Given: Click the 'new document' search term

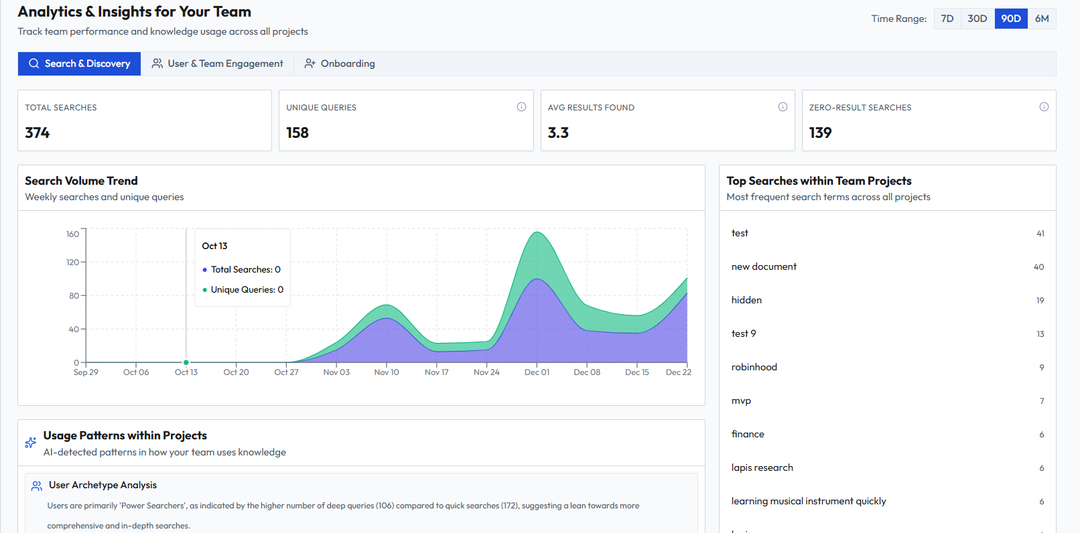Looking at the screenshot, I should click(x=764, y=267).
